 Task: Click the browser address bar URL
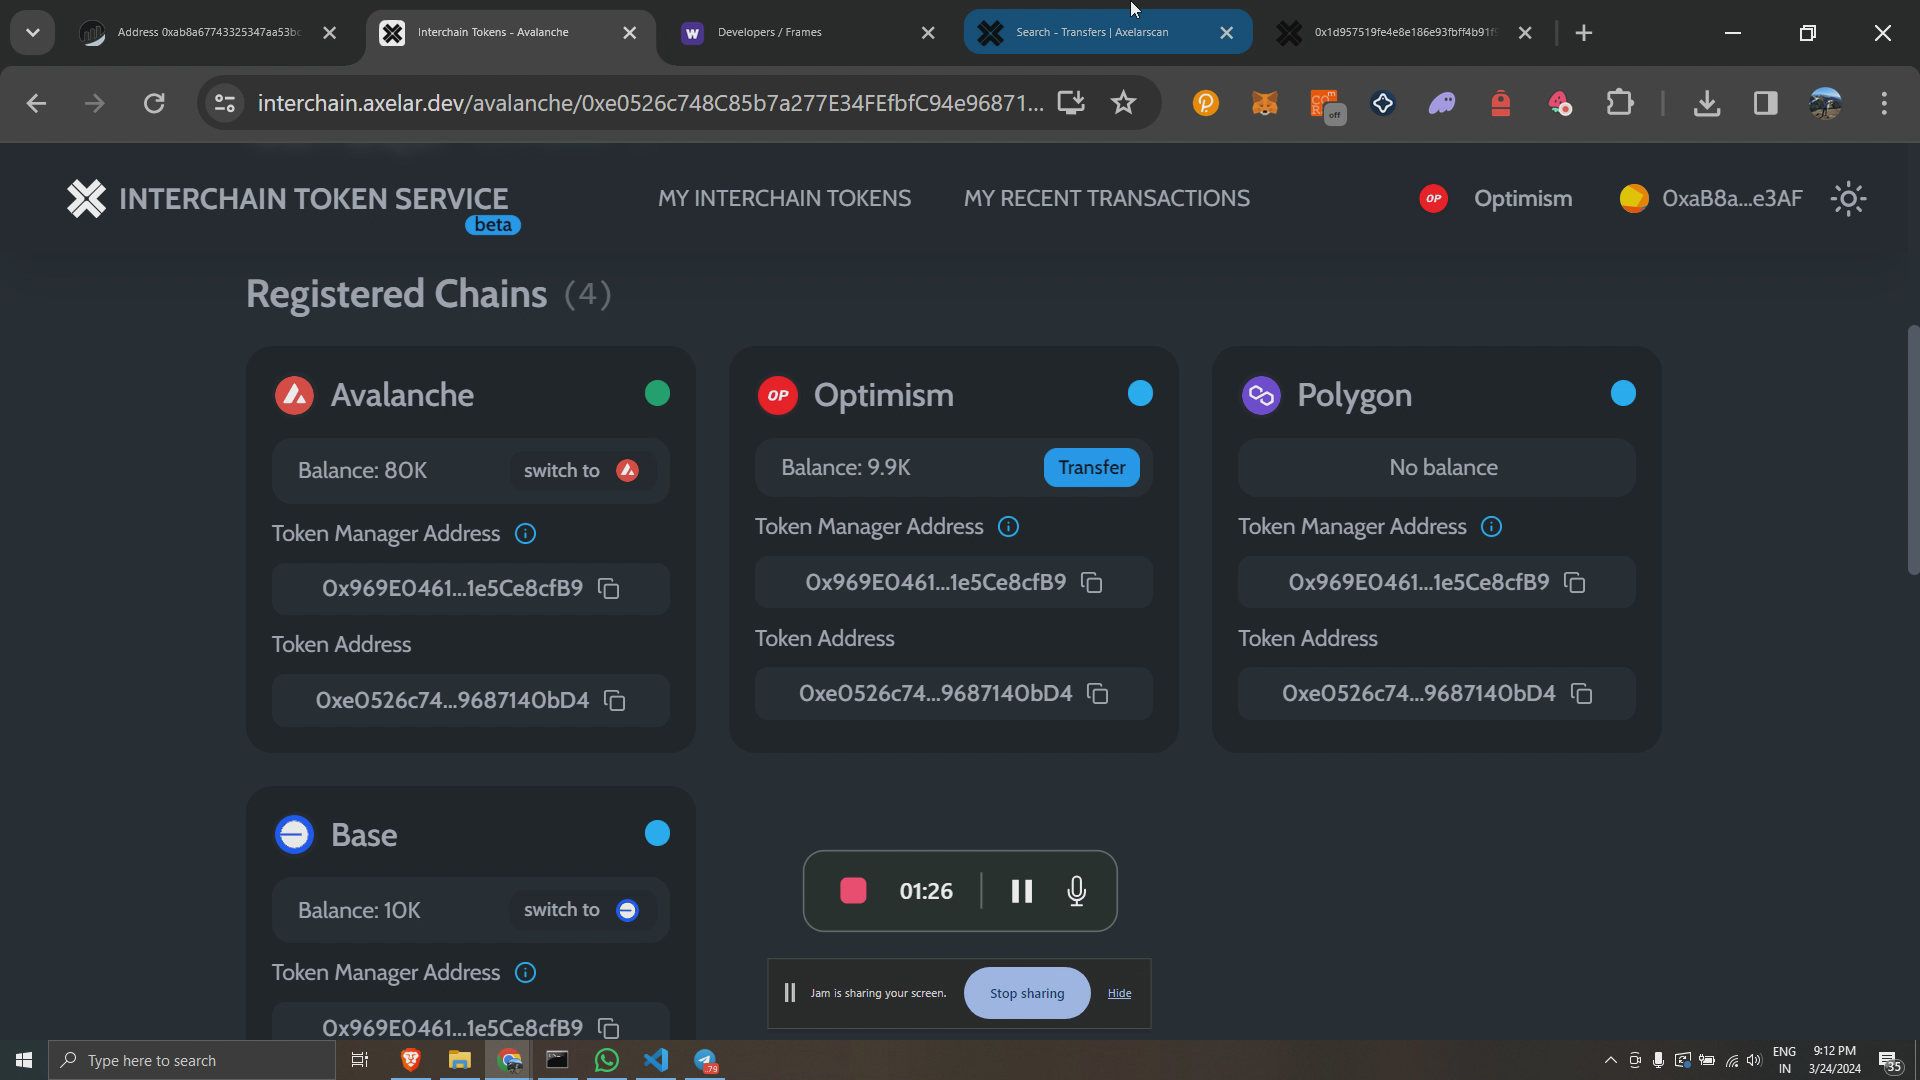(650, 103)
